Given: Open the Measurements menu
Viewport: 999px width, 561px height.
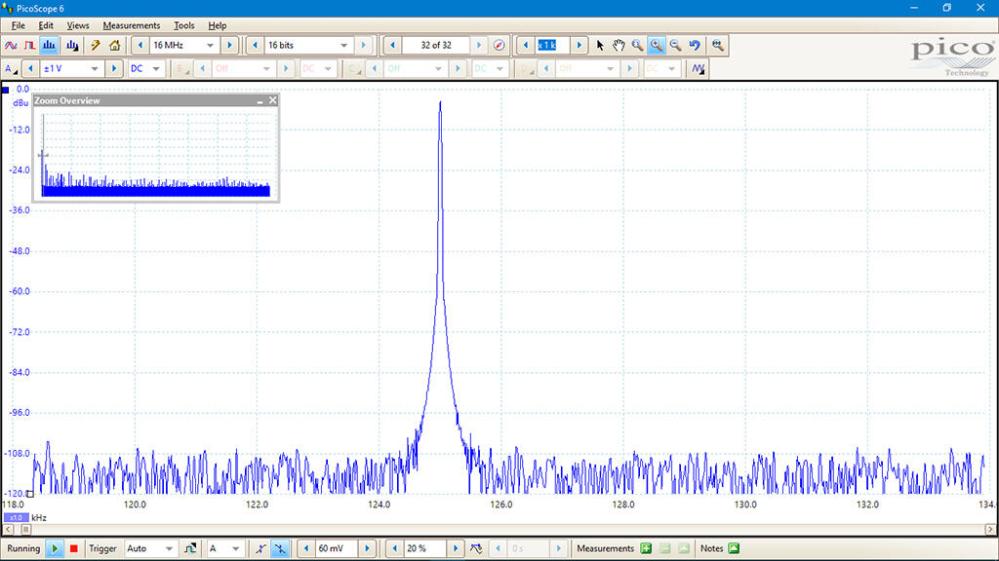Looking at the screenshot, I should coord(131,25).
